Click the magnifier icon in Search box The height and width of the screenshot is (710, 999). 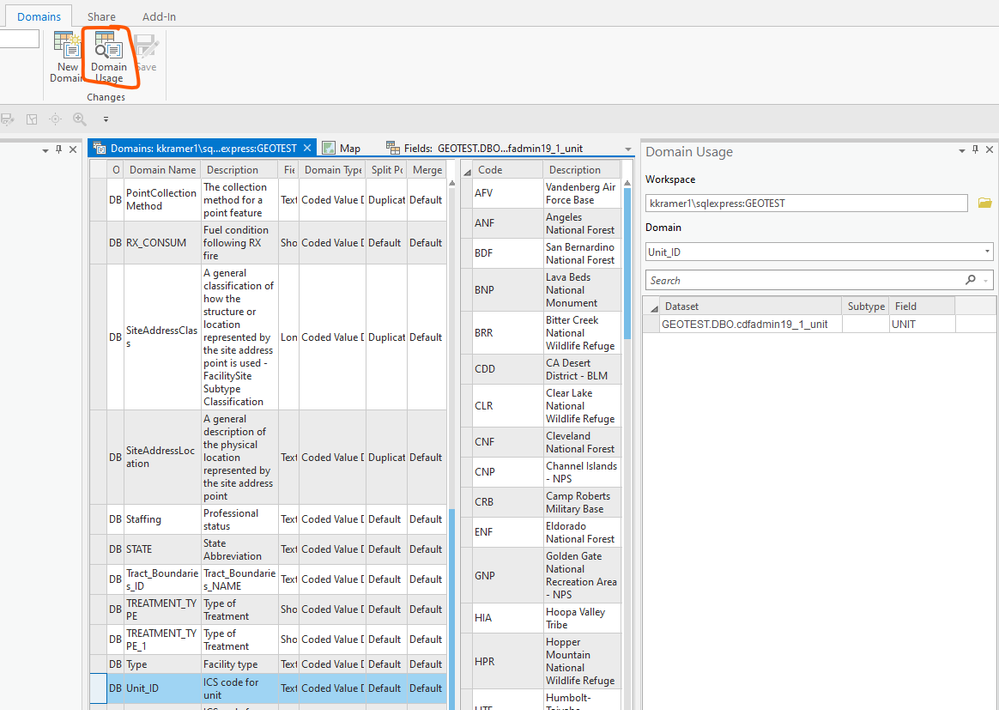(970, 281)
